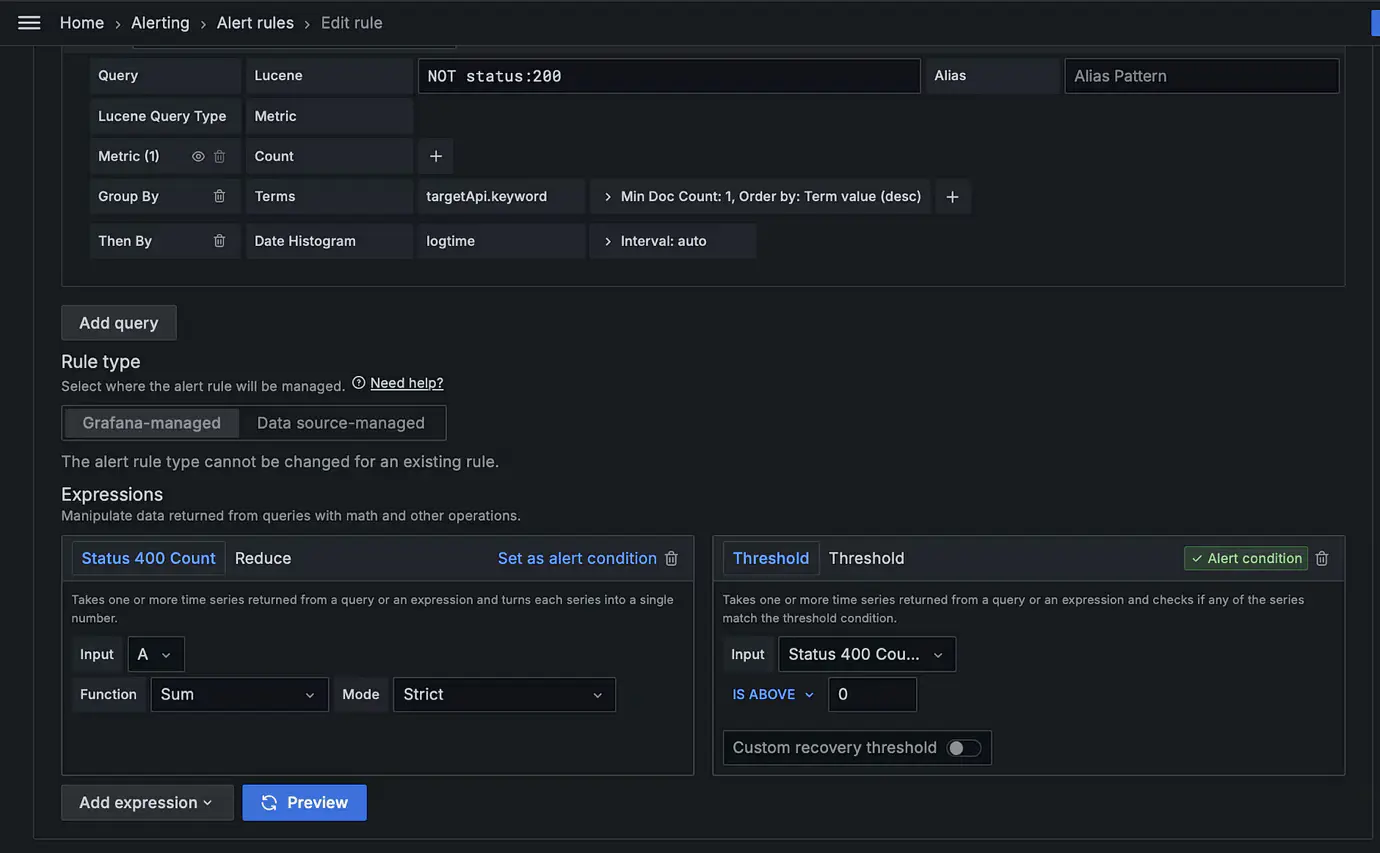
Task: Delete the Threshold expression
Action: point(1322,558)
